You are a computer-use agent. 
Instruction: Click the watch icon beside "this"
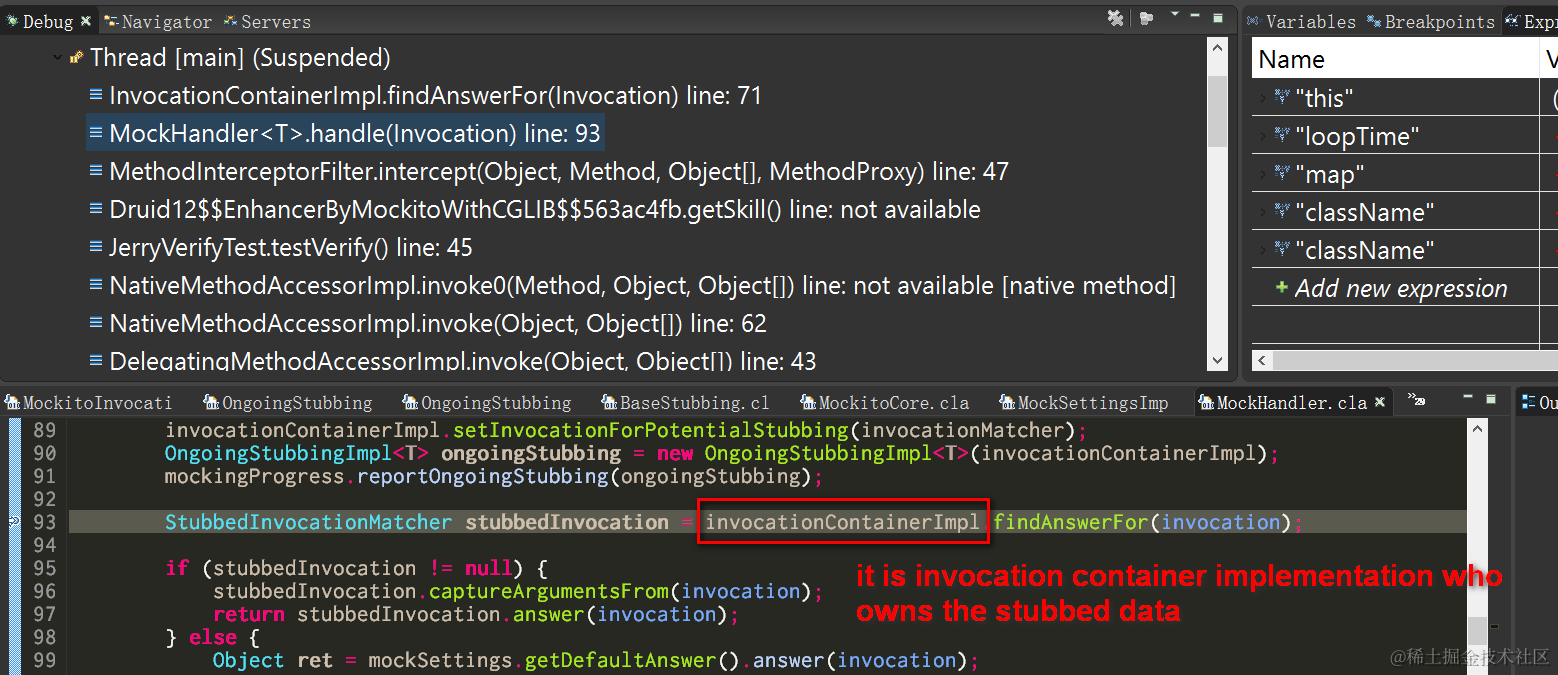[1282, 97]
